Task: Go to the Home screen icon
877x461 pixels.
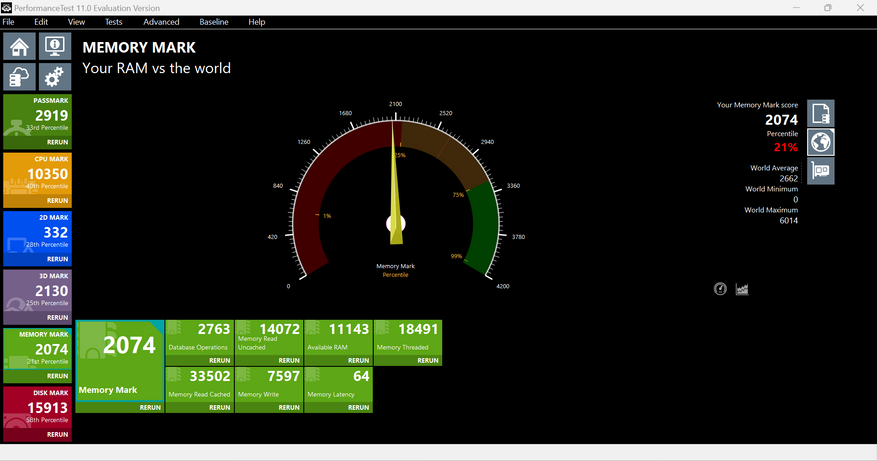Action: pyautogui.click(x=20, y=46)
